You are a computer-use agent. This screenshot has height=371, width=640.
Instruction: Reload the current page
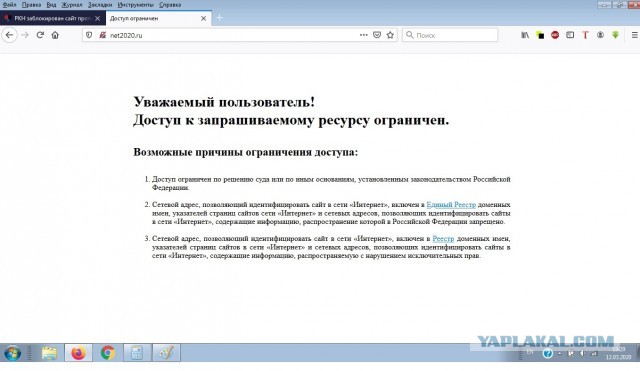pyautogui.click(x=40, y=35)
